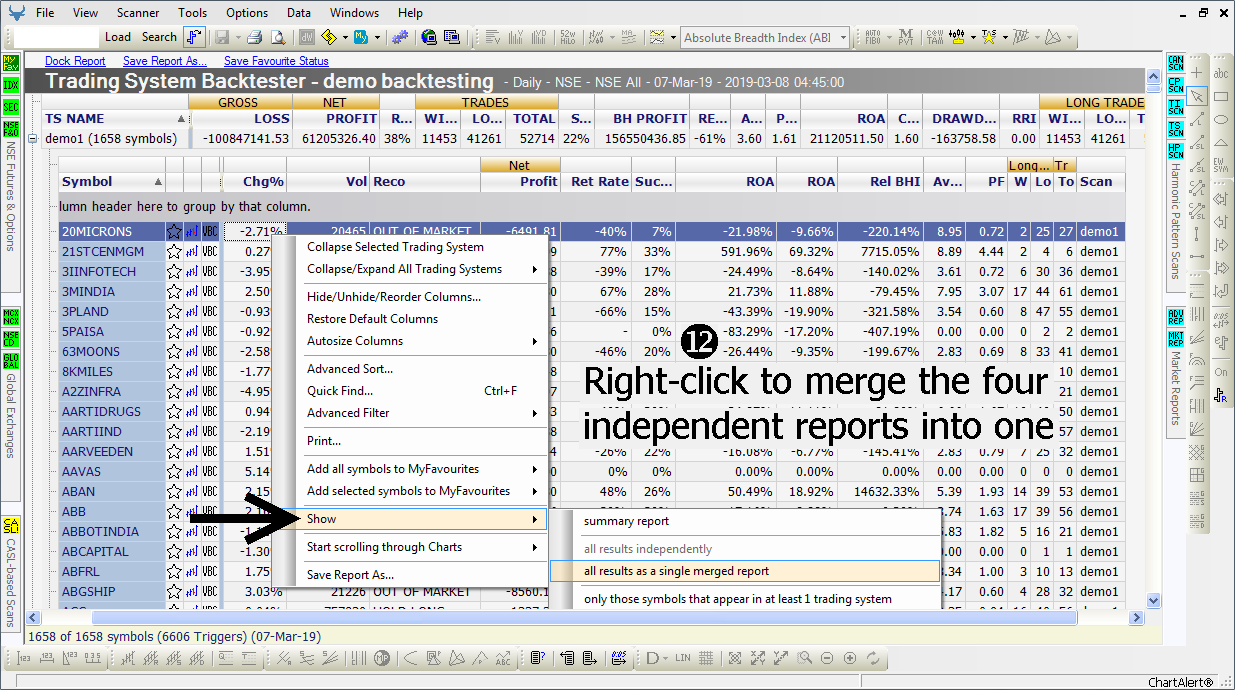Select the rectangle drawing tool
The height and width of the screenshot is (690, 1235).
[x=1221, y=96]
